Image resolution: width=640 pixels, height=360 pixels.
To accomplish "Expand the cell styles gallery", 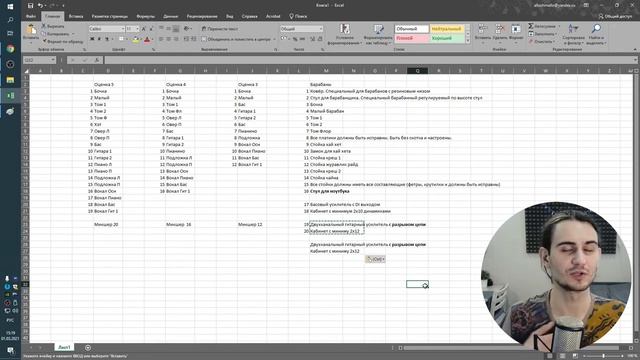I will pos(468,41).
